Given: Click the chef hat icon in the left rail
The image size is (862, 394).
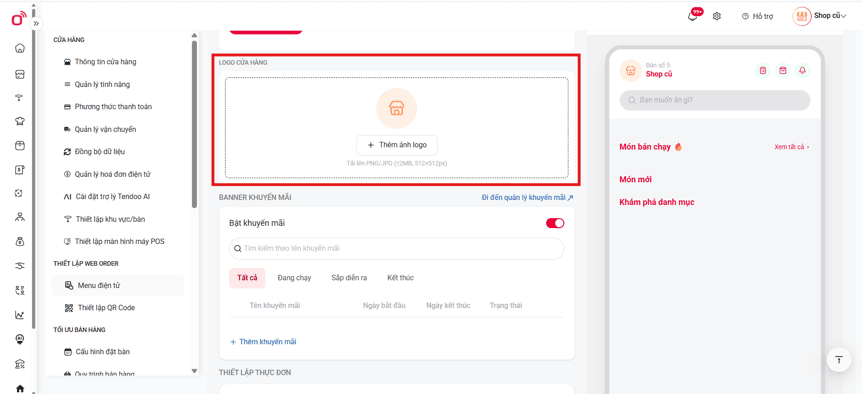Looking at the screenshot, I should click(20, 122).
